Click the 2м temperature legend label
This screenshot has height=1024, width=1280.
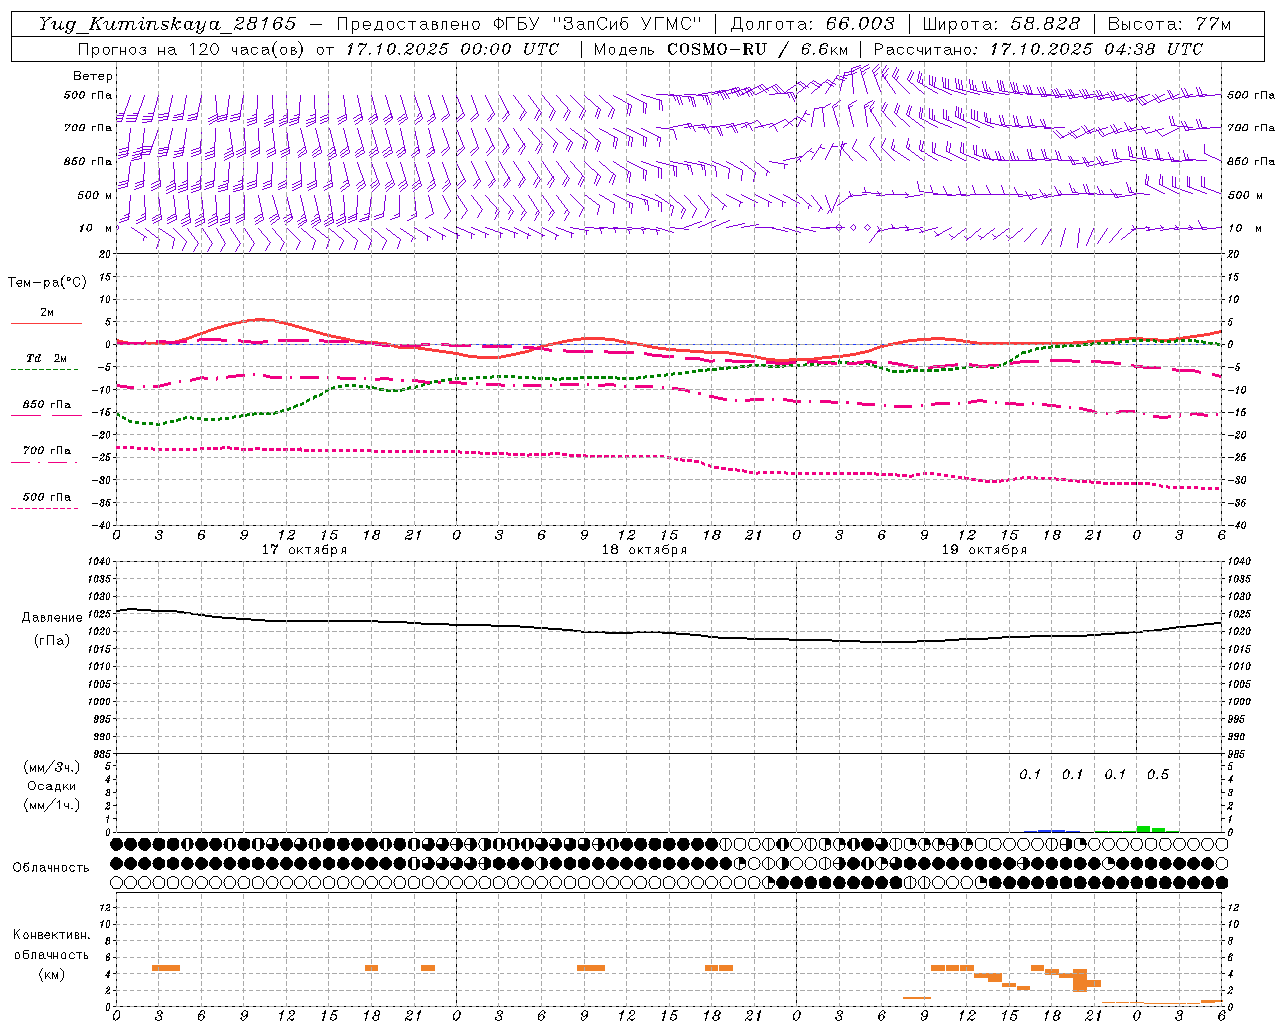[x=47, y=312]
